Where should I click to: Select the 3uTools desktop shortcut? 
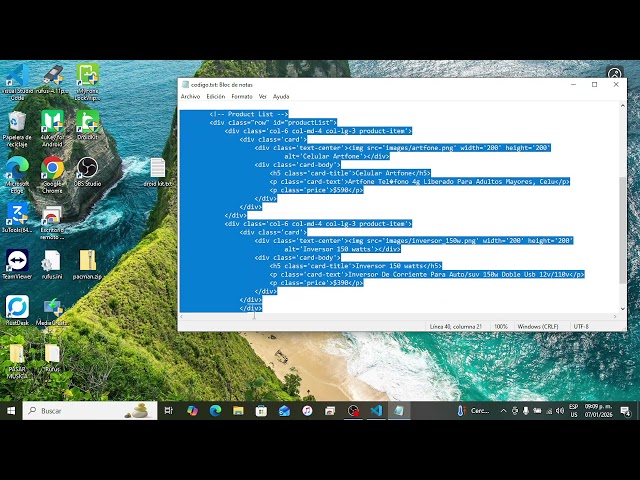(17, 218)
